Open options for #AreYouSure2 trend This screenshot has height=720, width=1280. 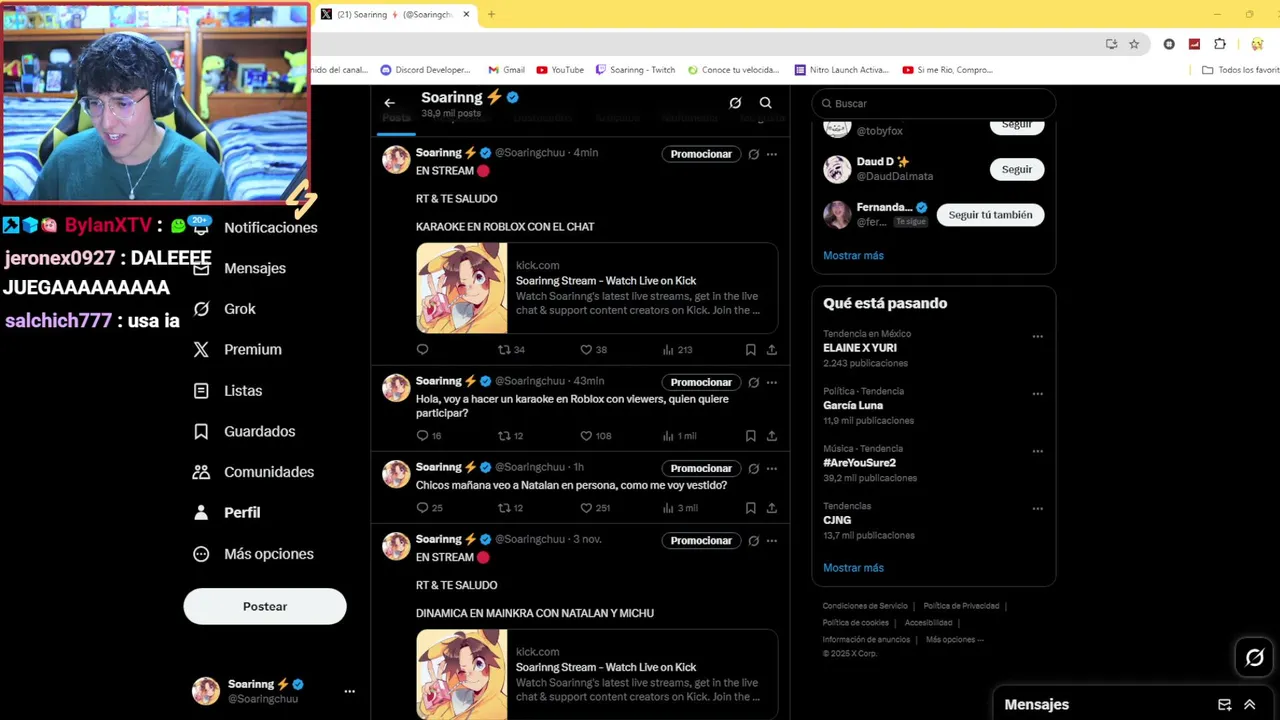tap(1038, 451)
